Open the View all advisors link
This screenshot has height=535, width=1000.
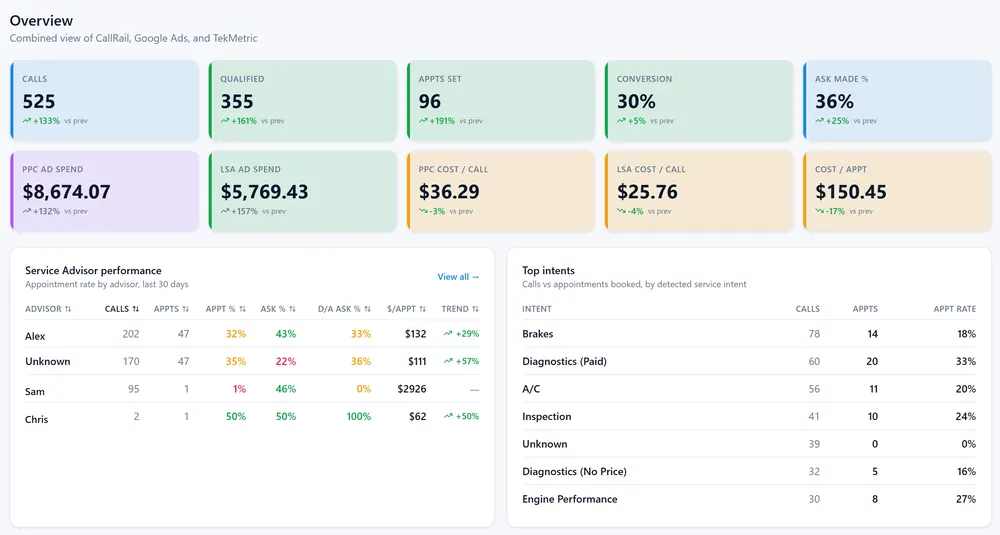click(458, 277)
